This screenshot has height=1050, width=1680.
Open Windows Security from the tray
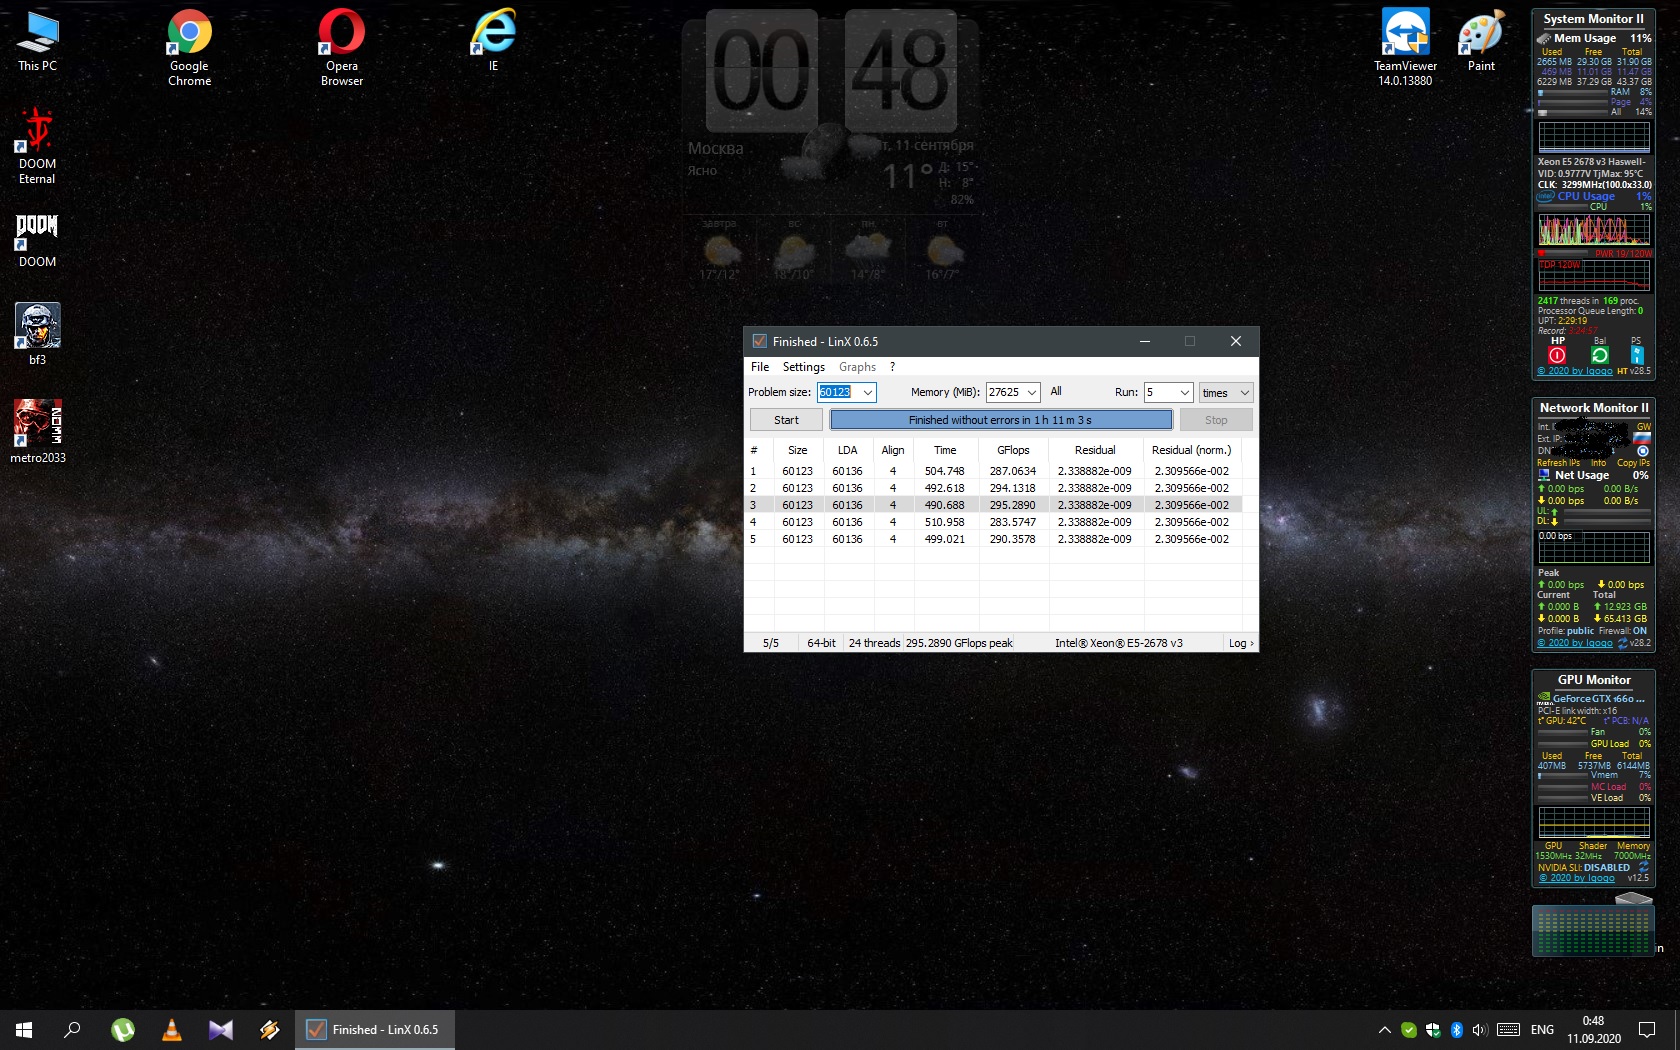click(x=1433, y=1030)
